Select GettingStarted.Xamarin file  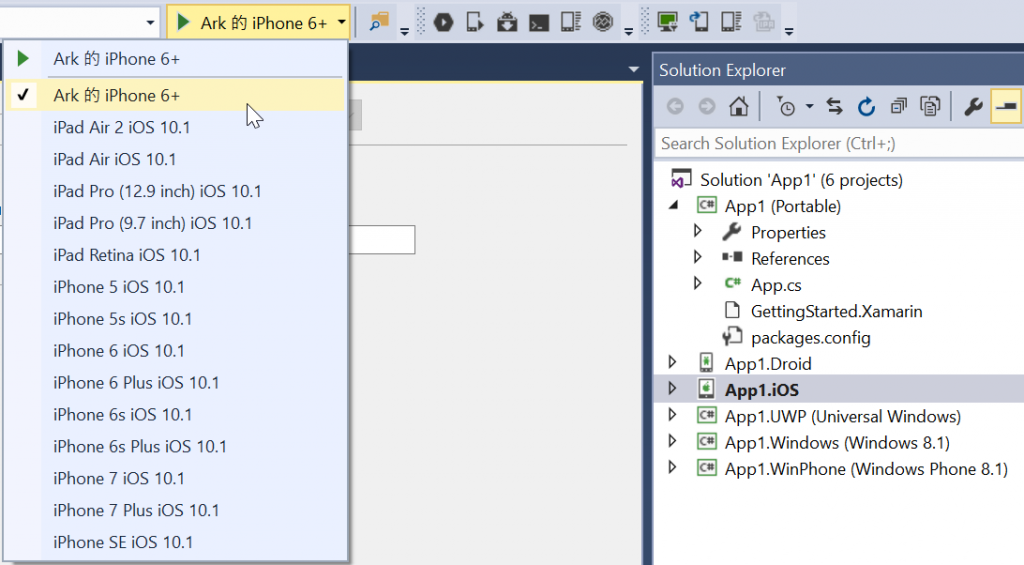(x=837, y=312)
